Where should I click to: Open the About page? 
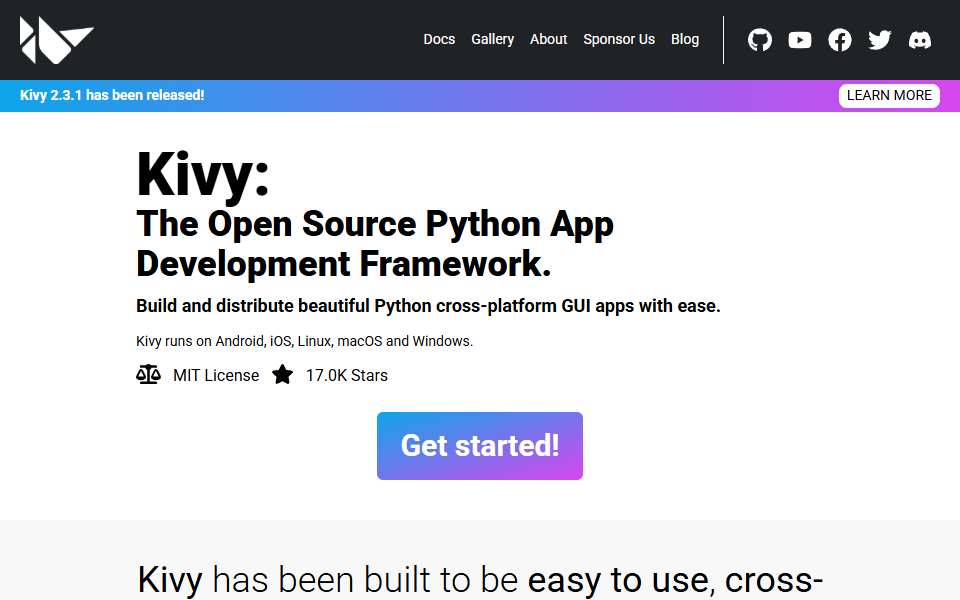coord(549,39)
